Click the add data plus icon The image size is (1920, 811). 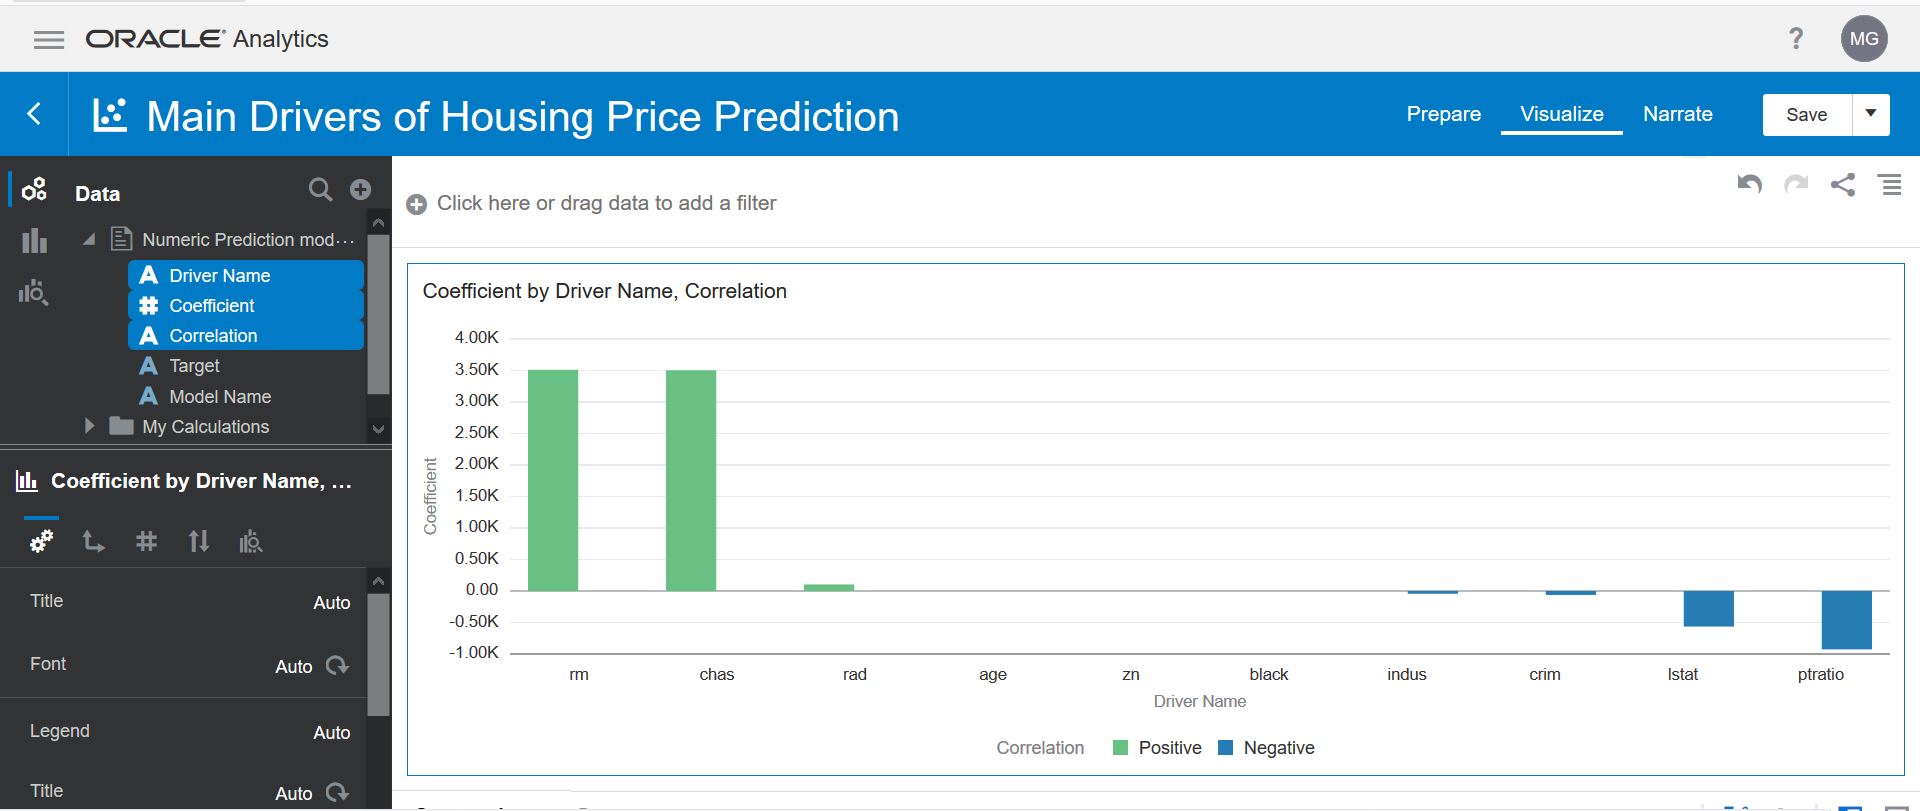360,189
